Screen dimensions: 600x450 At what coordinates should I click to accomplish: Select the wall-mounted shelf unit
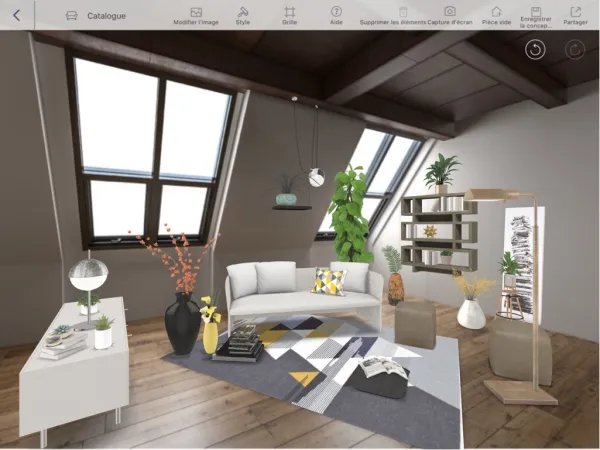tap(438, 232)
